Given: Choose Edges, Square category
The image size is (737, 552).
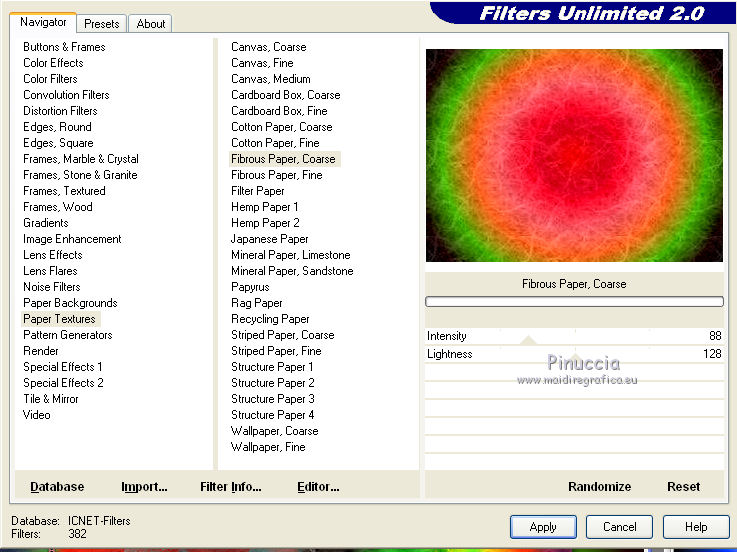Looking at the screenshot, I should [58, 143].
